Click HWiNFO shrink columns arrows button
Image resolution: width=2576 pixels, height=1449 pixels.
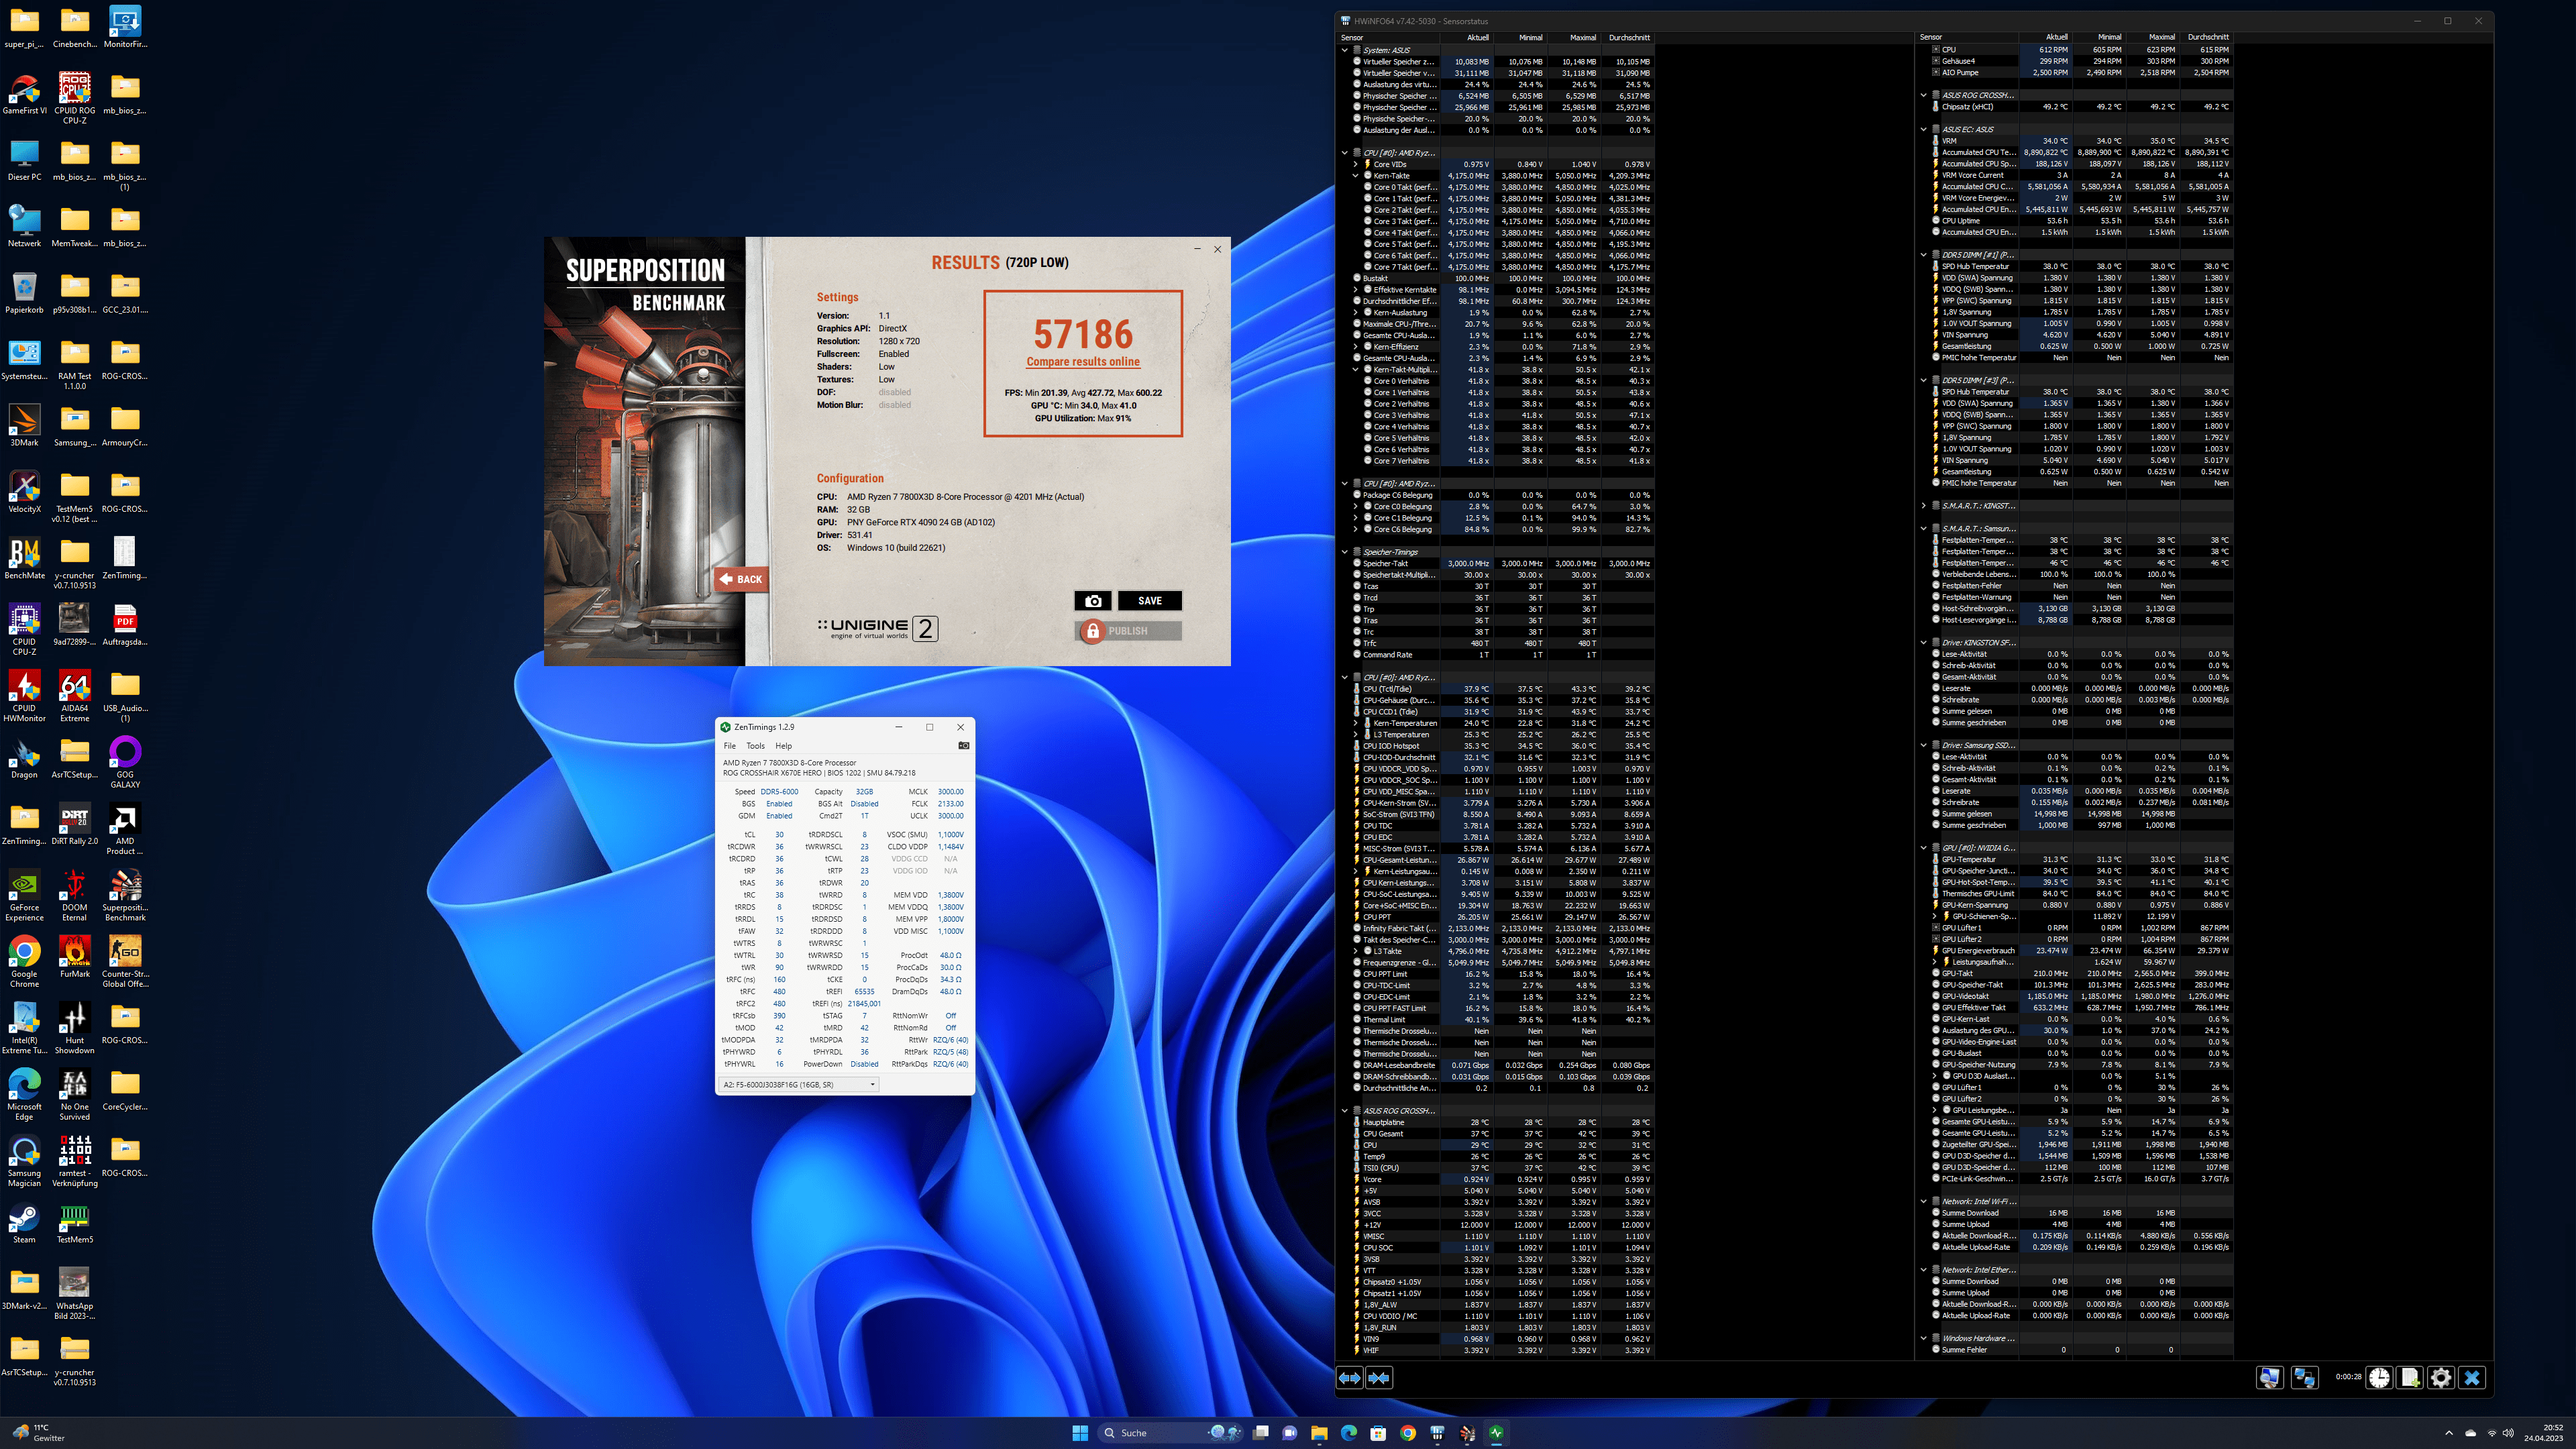point(1379,1378)
